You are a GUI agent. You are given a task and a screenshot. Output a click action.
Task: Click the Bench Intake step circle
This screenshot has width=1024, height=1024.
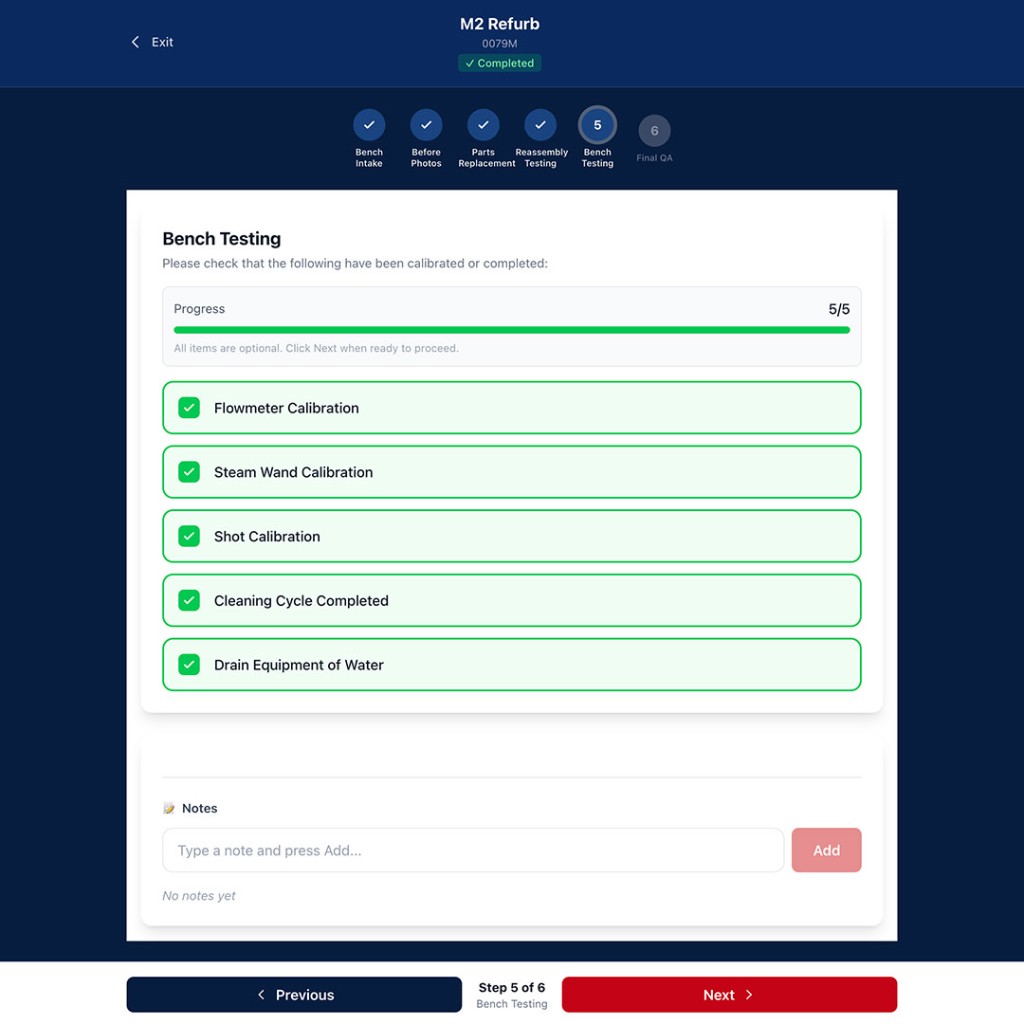369,125
